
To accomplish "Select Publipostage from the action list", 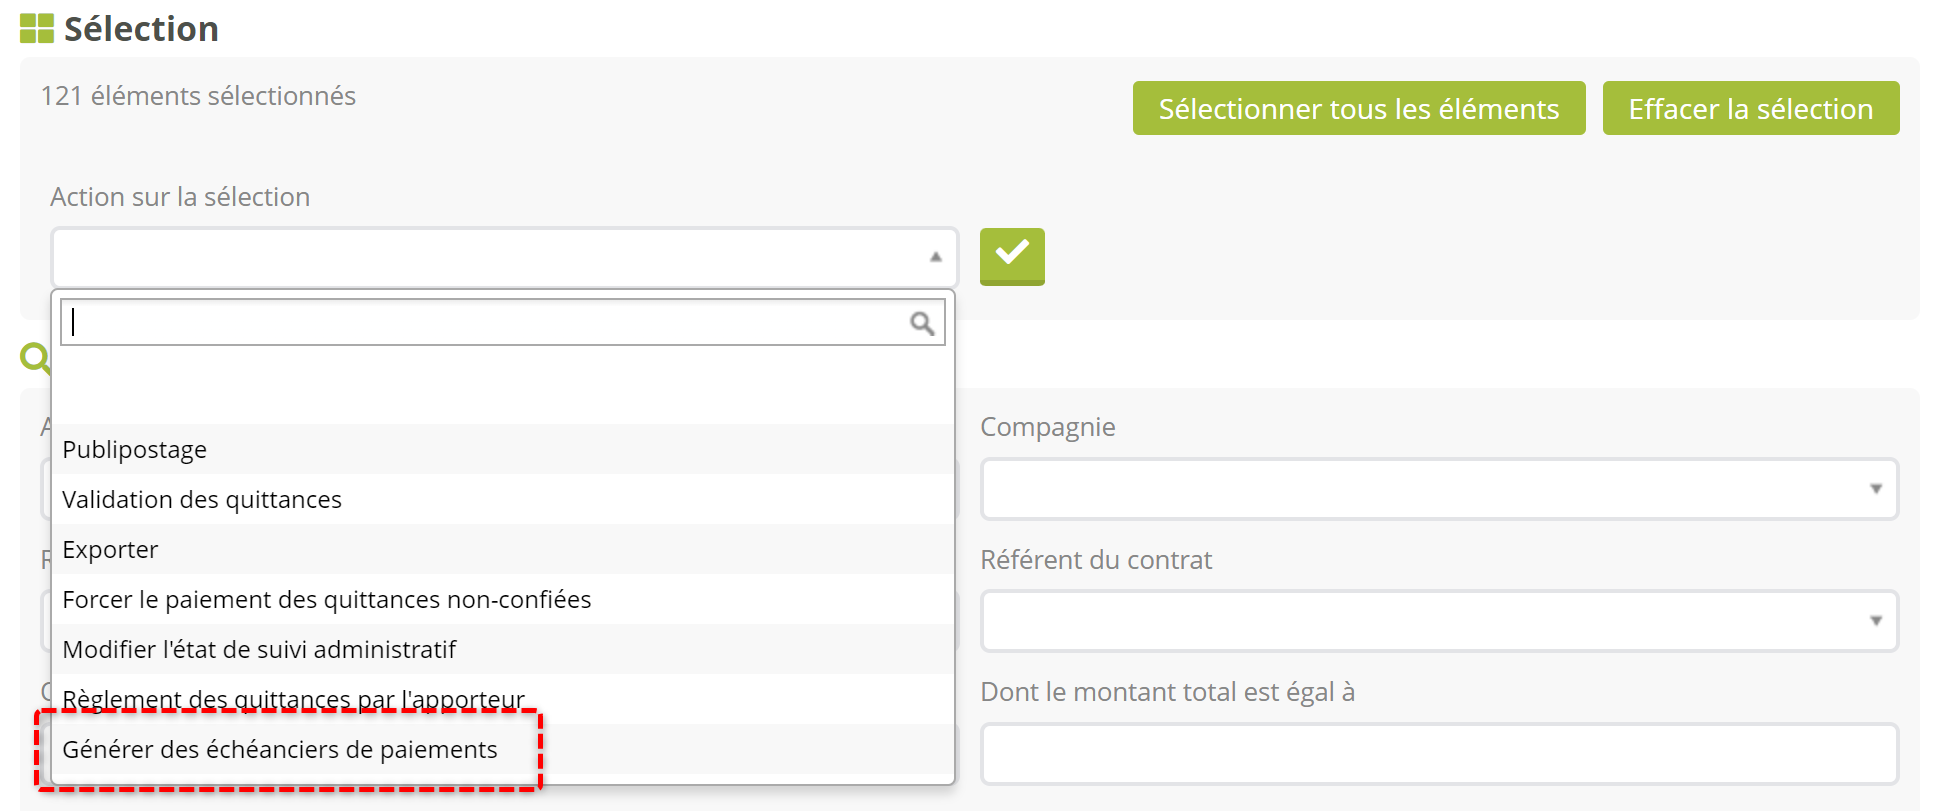I will click(x=135, y=450).
